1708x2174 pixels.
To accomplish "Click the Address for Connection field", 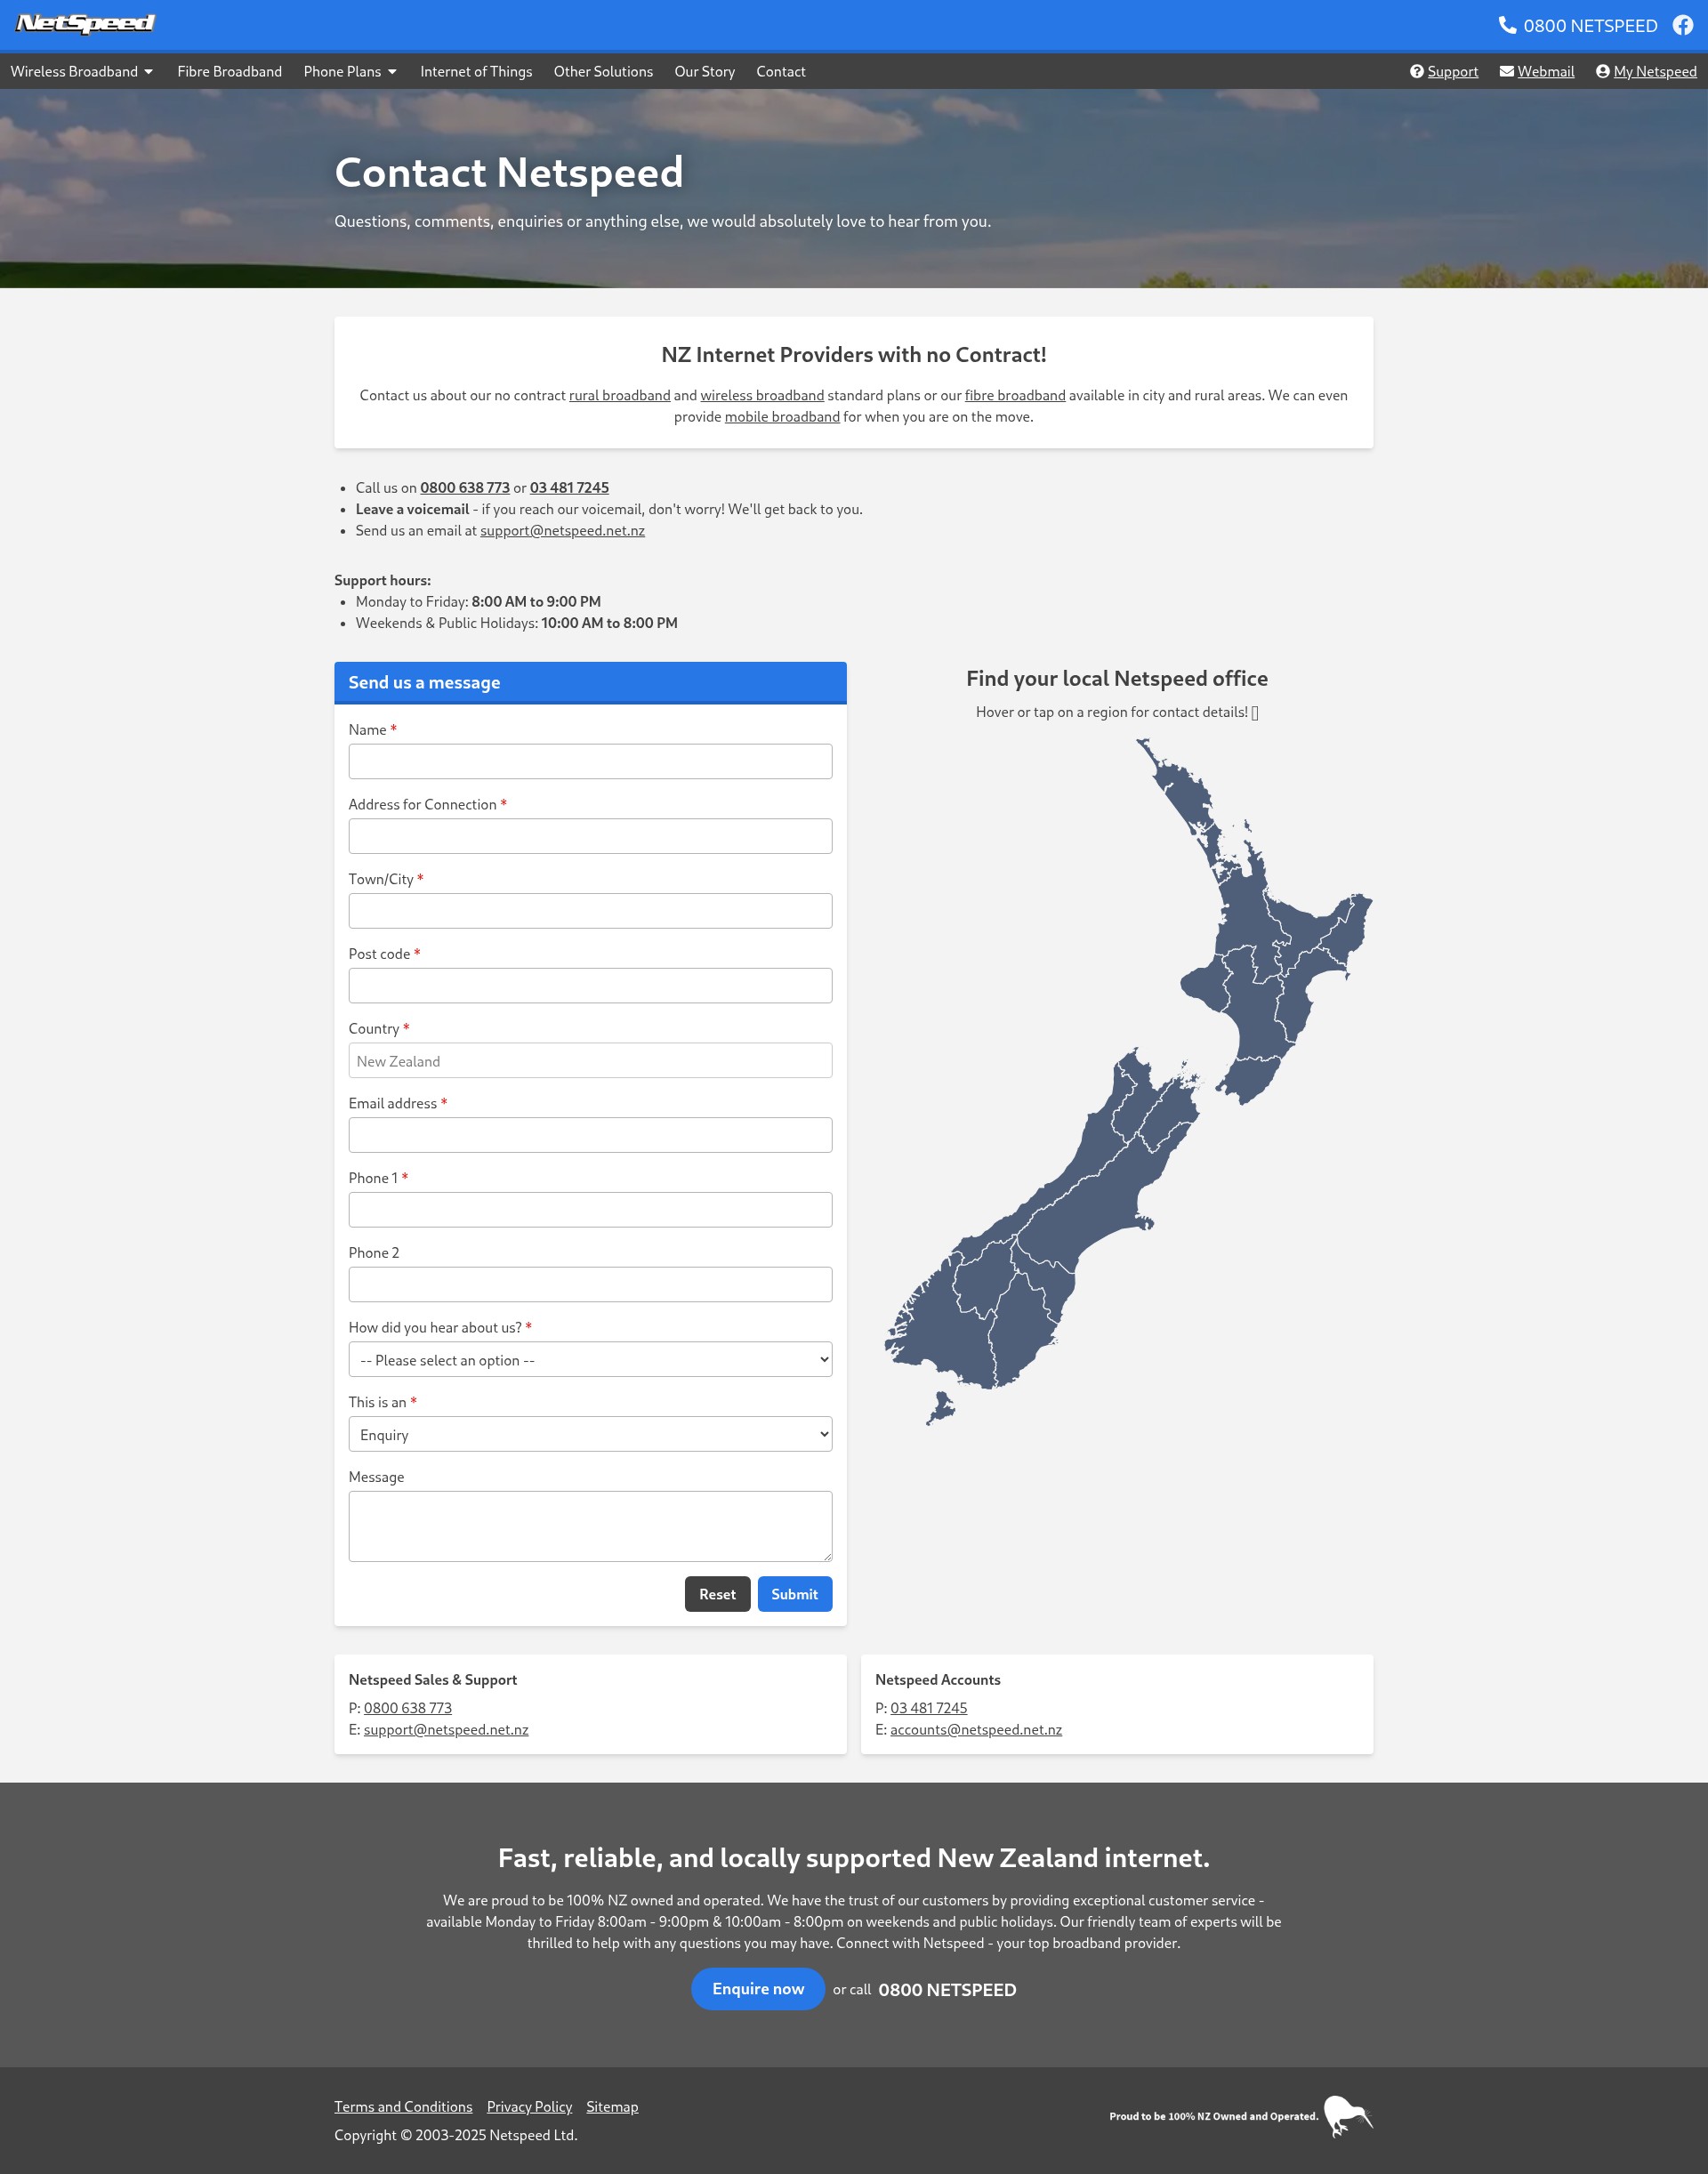I will click(x=590, y=836).
